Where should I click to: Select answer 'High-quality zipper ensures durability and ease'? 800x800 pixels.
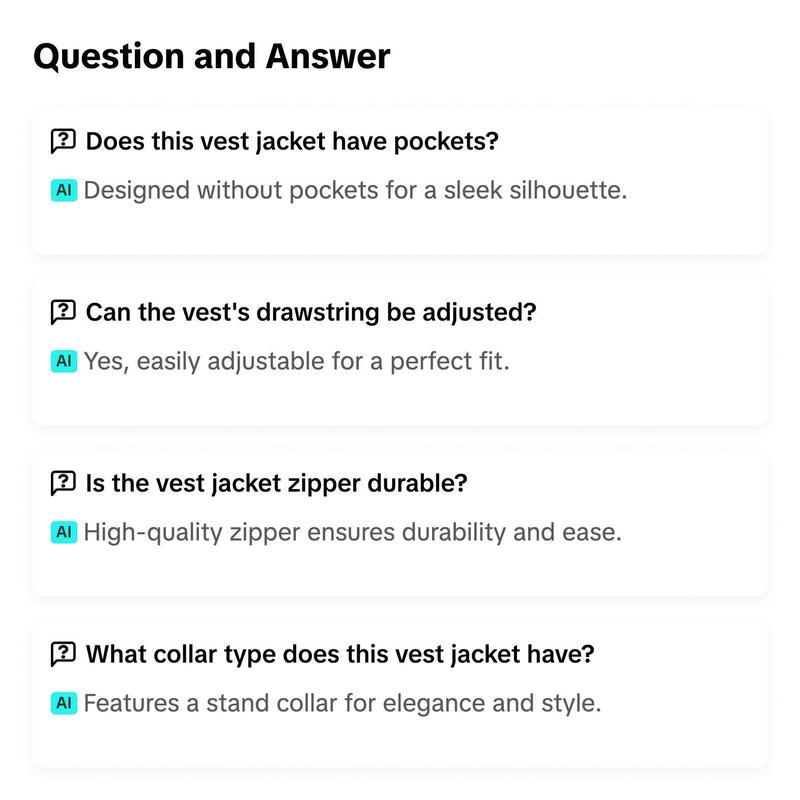coord(353,532)
